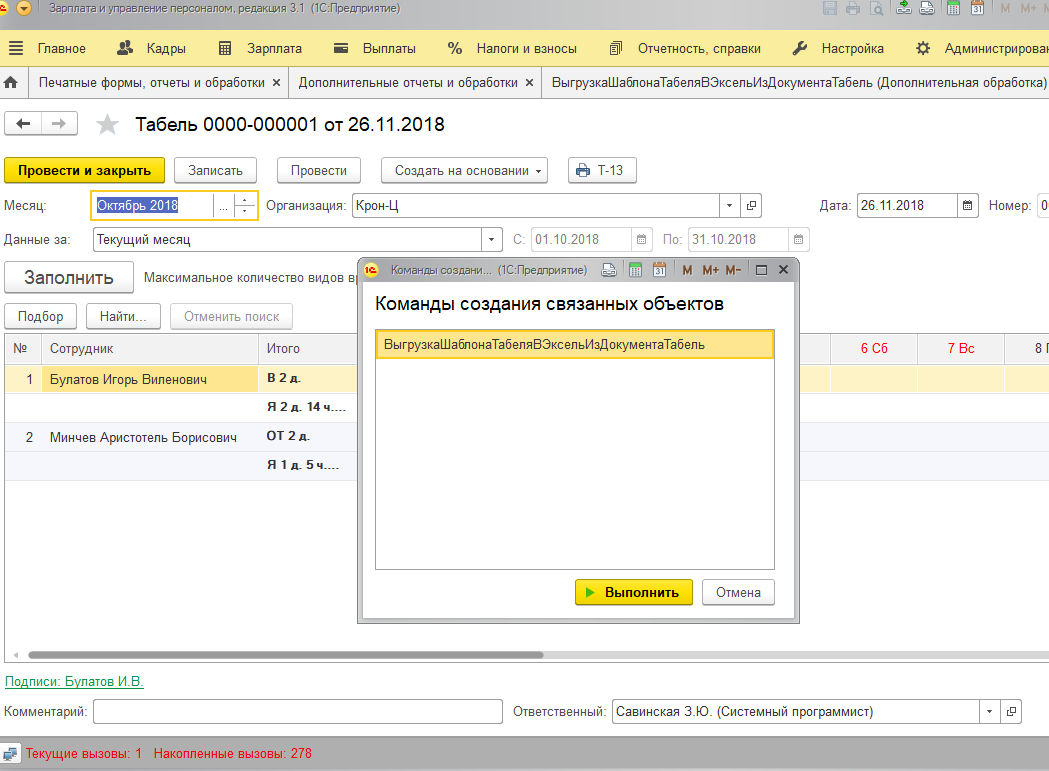Expand the Ответственный dropdown list
This screenshot has width=1049, height=771.
[989, 711]
